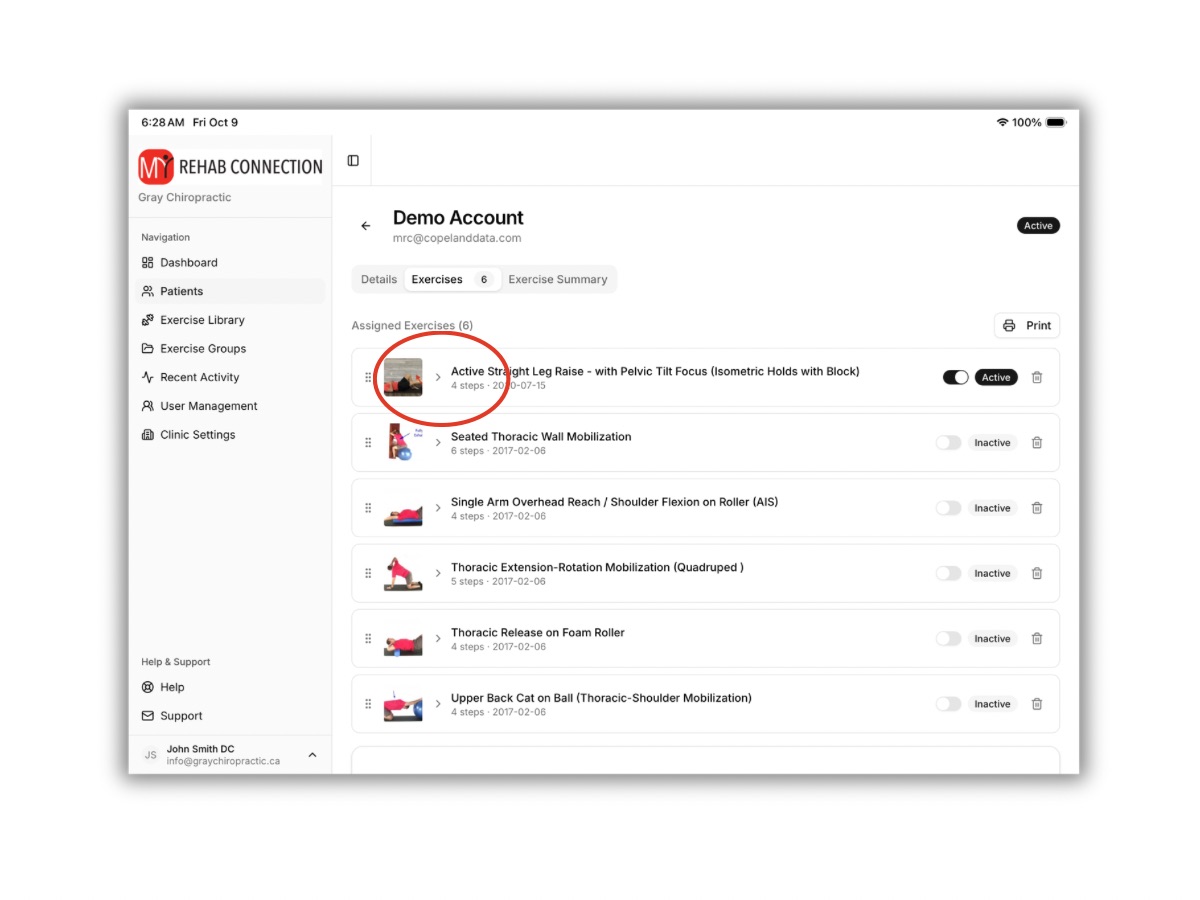The height and width of the screenshot is (900, 1200).
Task: Click the Wi-Fi status icon
Action: [x=1002, y=123]
